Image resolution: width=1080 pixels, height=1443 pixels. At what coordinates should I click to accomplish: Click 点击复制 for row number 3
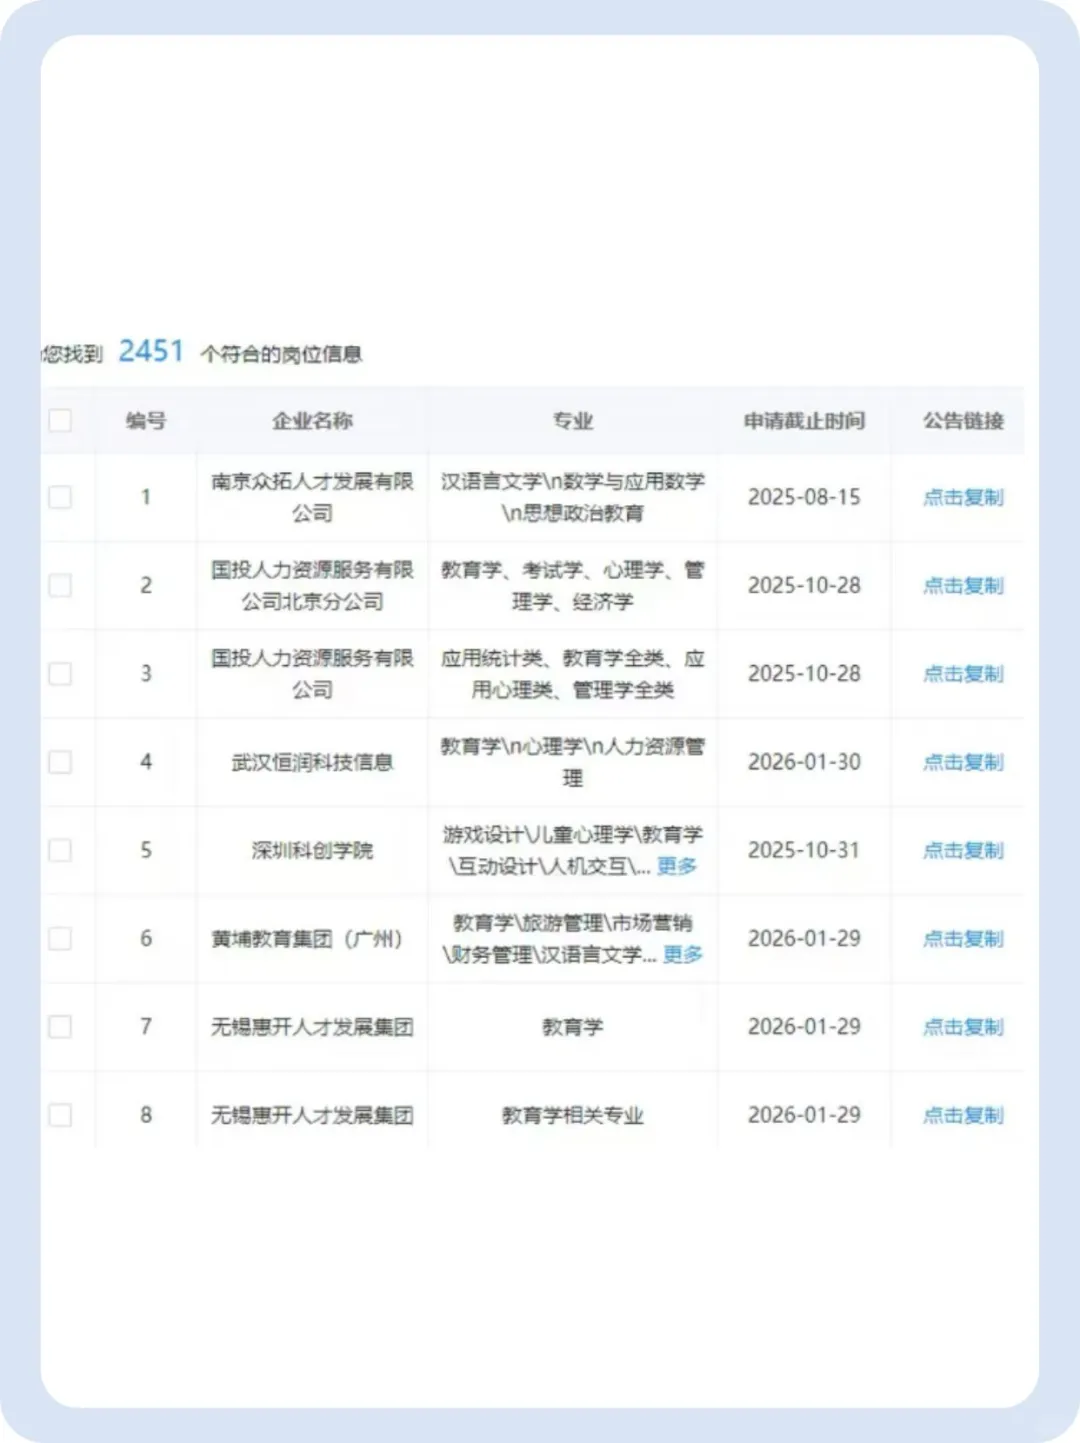(962, 674)
